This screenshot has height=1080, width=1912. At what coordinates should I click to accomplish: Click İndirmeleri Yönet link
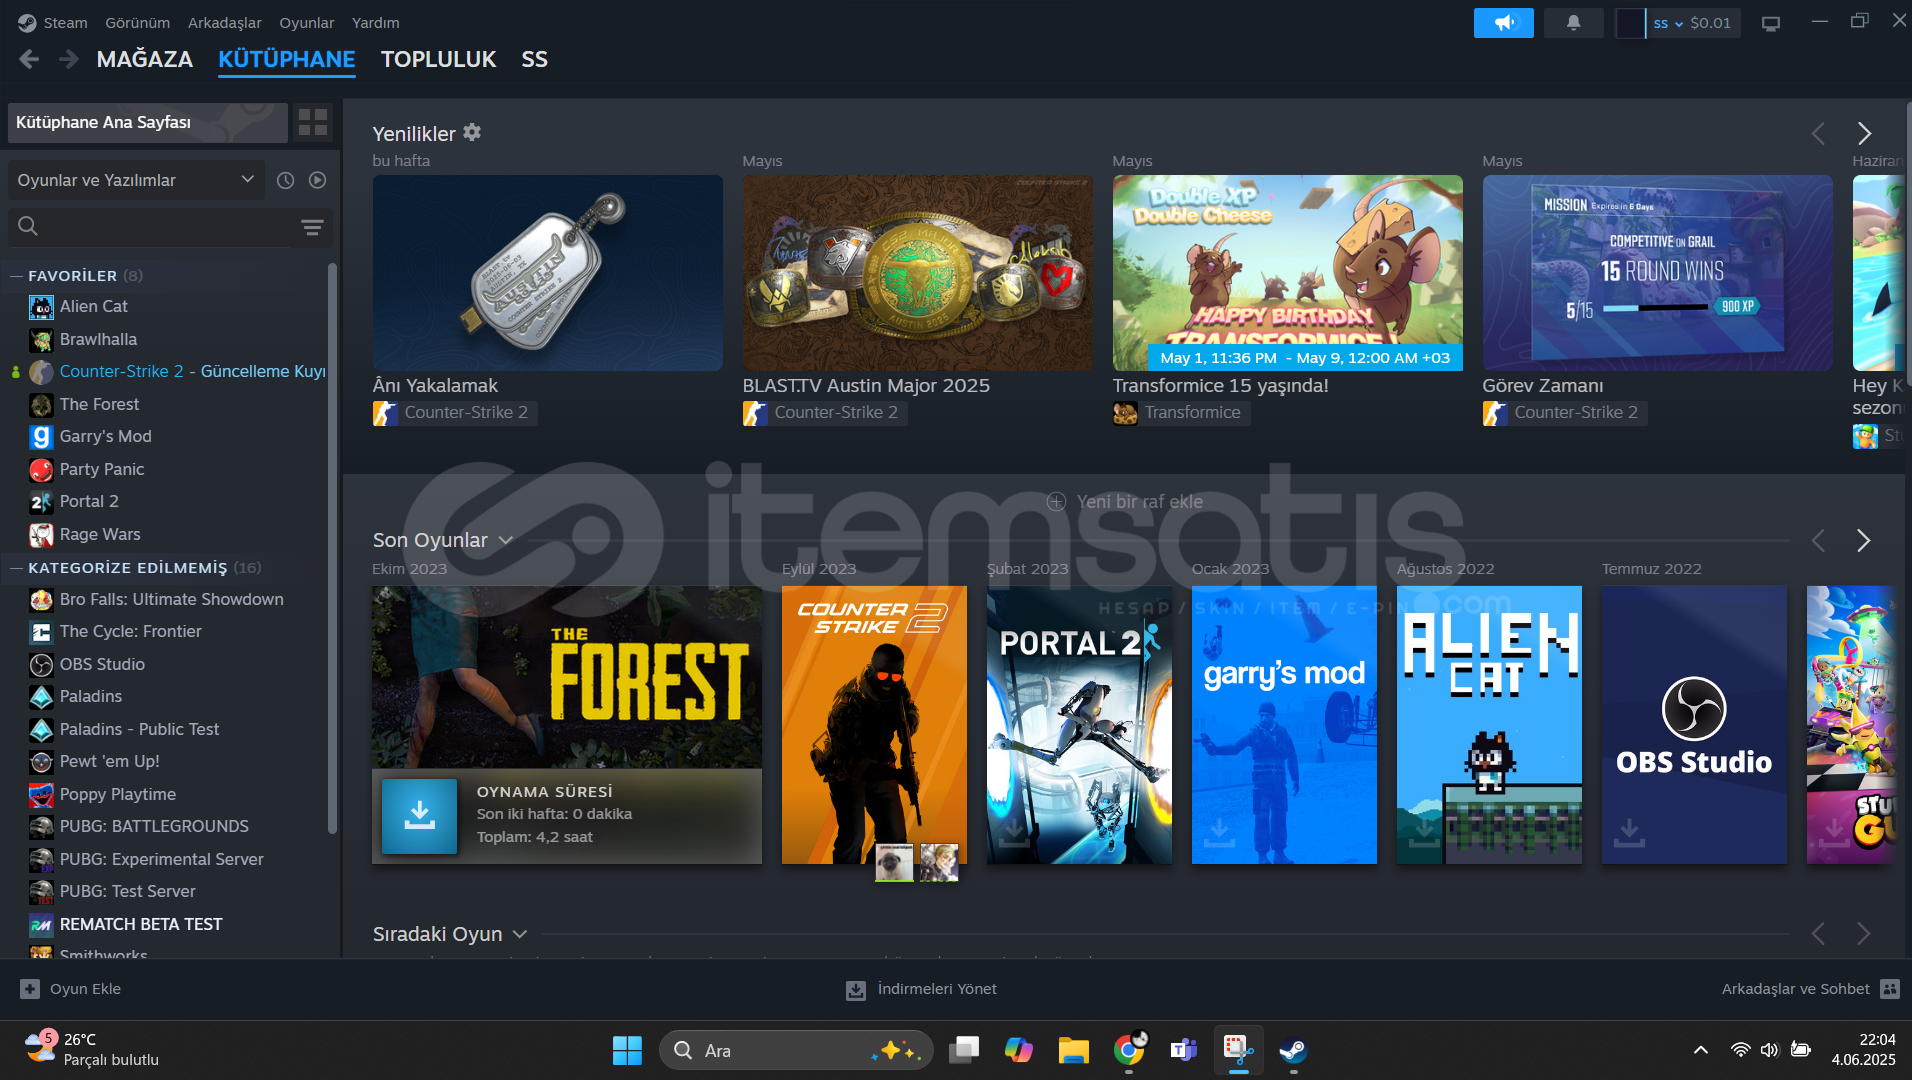pyautogui.click(x=937, y=989)
